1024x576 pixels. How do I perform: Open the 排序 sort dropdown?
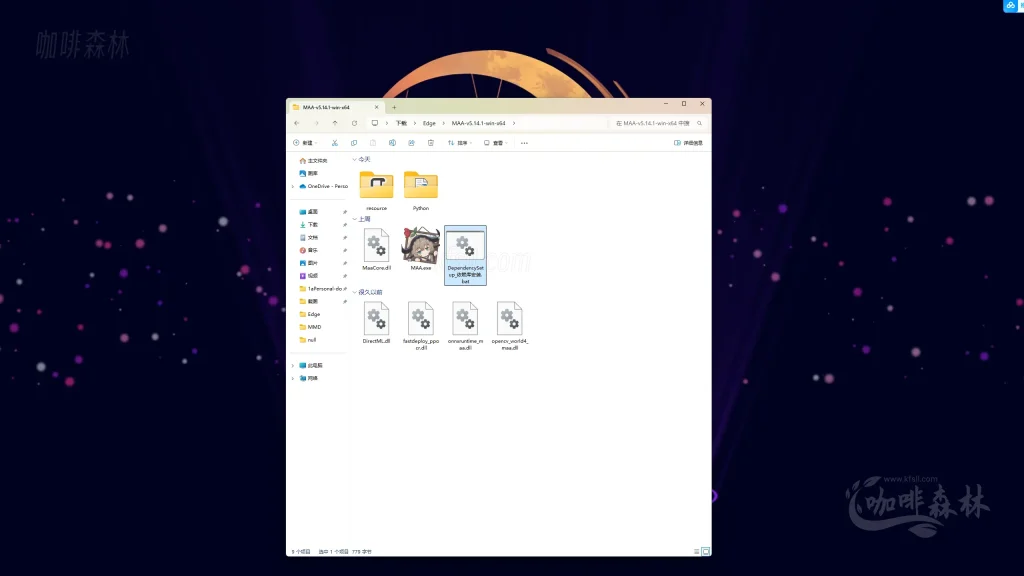click(458, 143)
